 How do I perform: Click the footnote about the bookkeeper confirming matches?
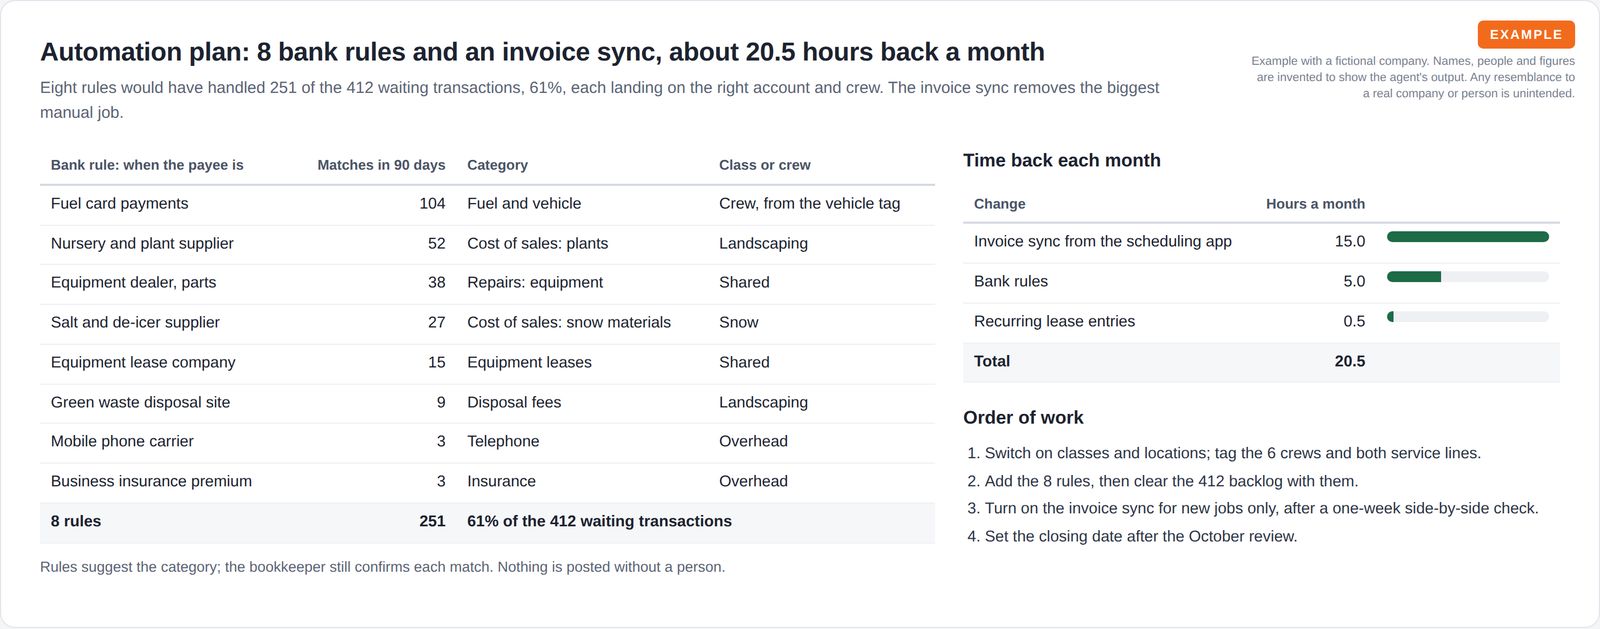[382, 567]
